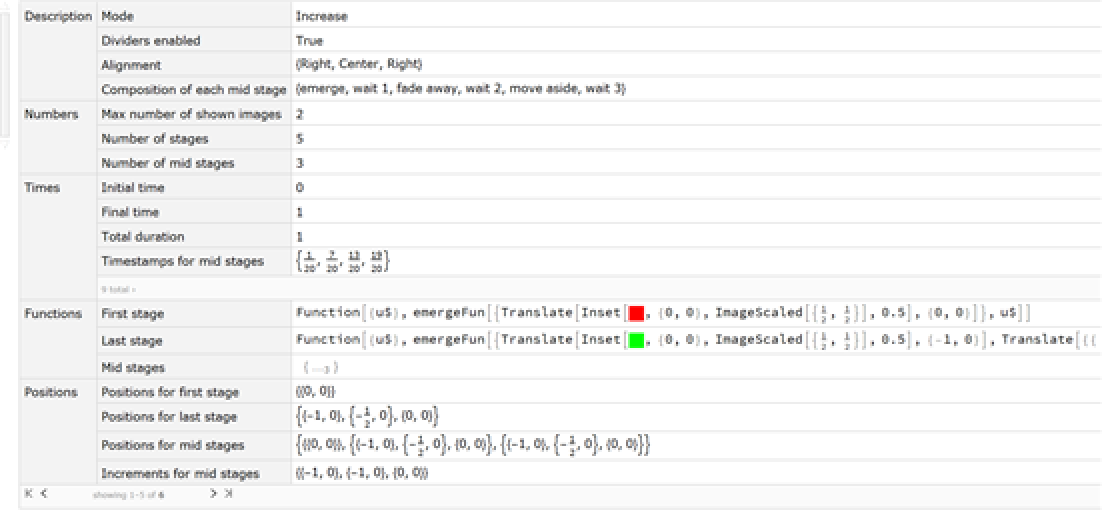Click the green color swatch in Last stage
Screen dimensions: 1104x524
[636, 340]
